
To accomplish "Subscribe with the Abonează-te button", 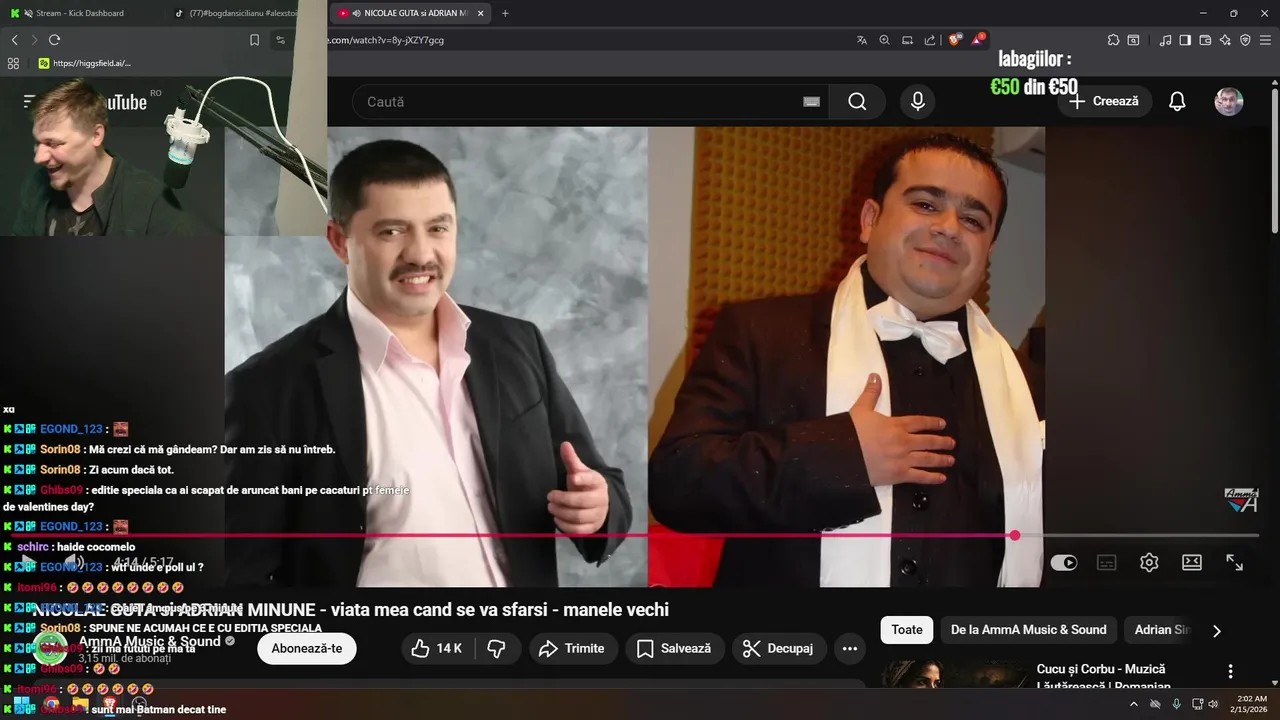I will (307, 649).
